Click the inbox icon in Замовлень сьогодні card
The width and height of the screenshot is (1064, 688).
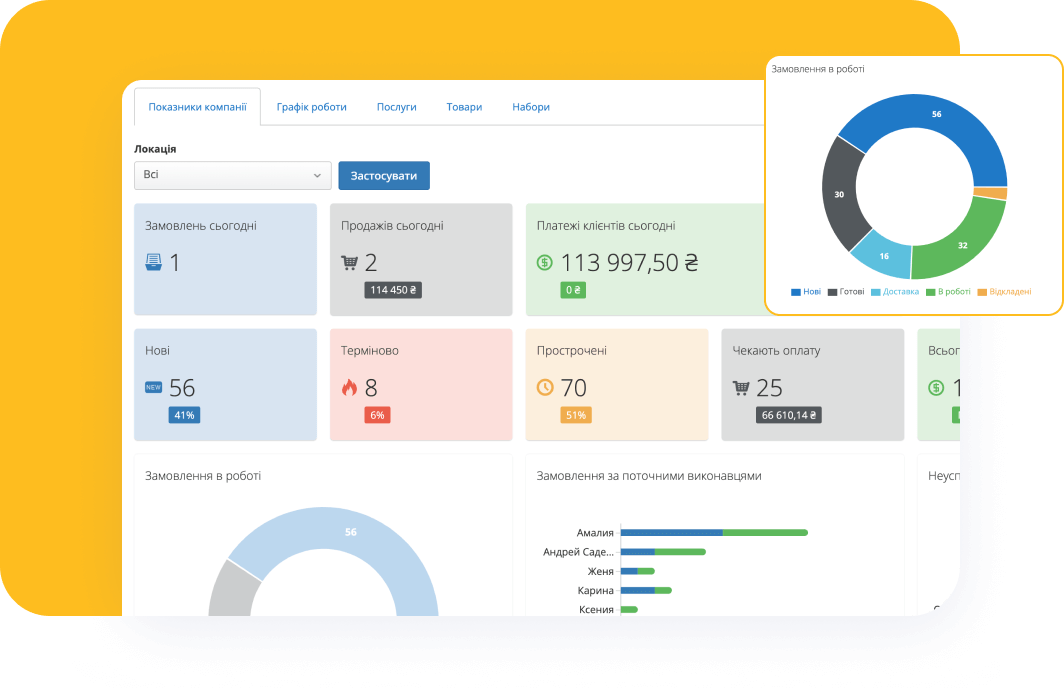pos(153,263)
